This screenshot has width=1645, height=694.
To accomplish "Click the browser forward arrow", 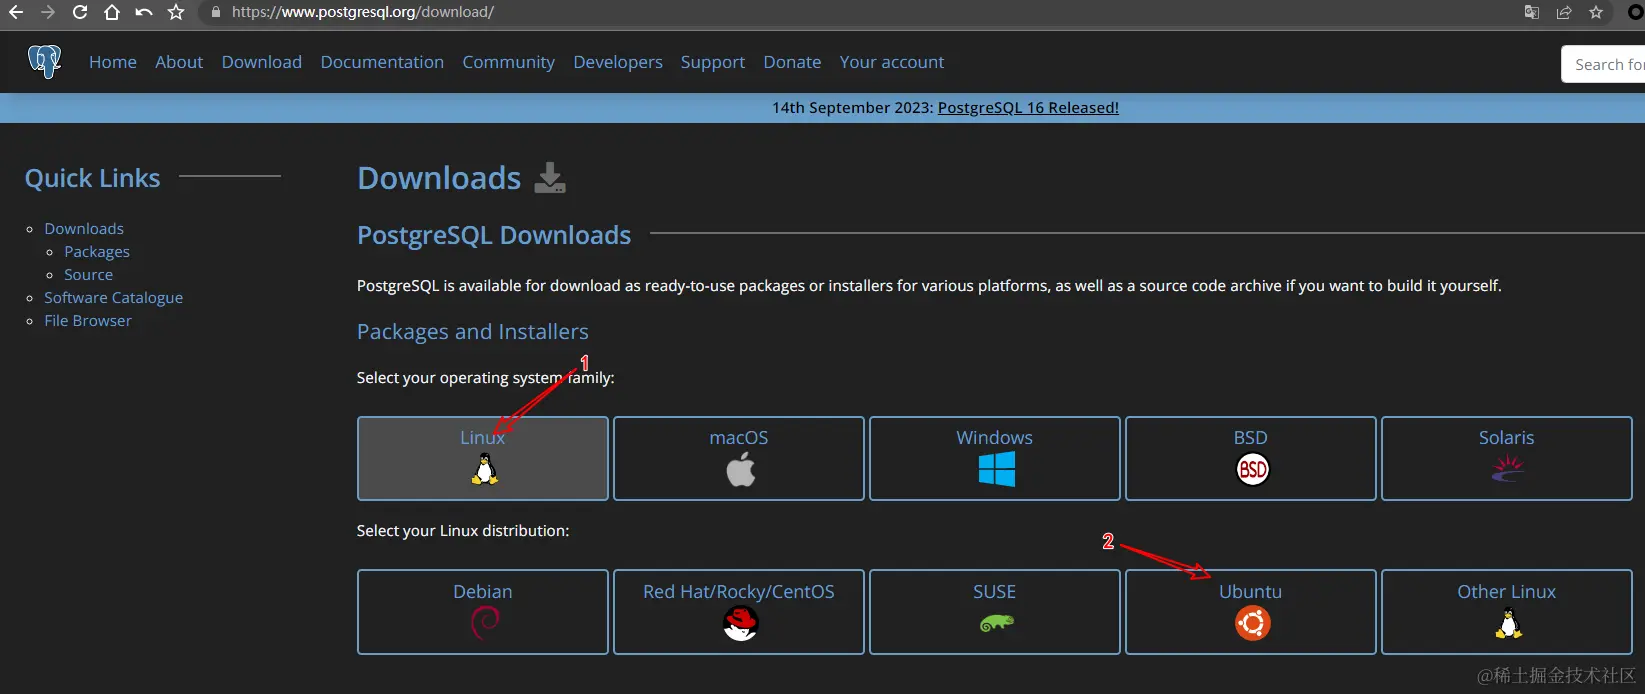I will pyautogui.click(x=47, y=12).
